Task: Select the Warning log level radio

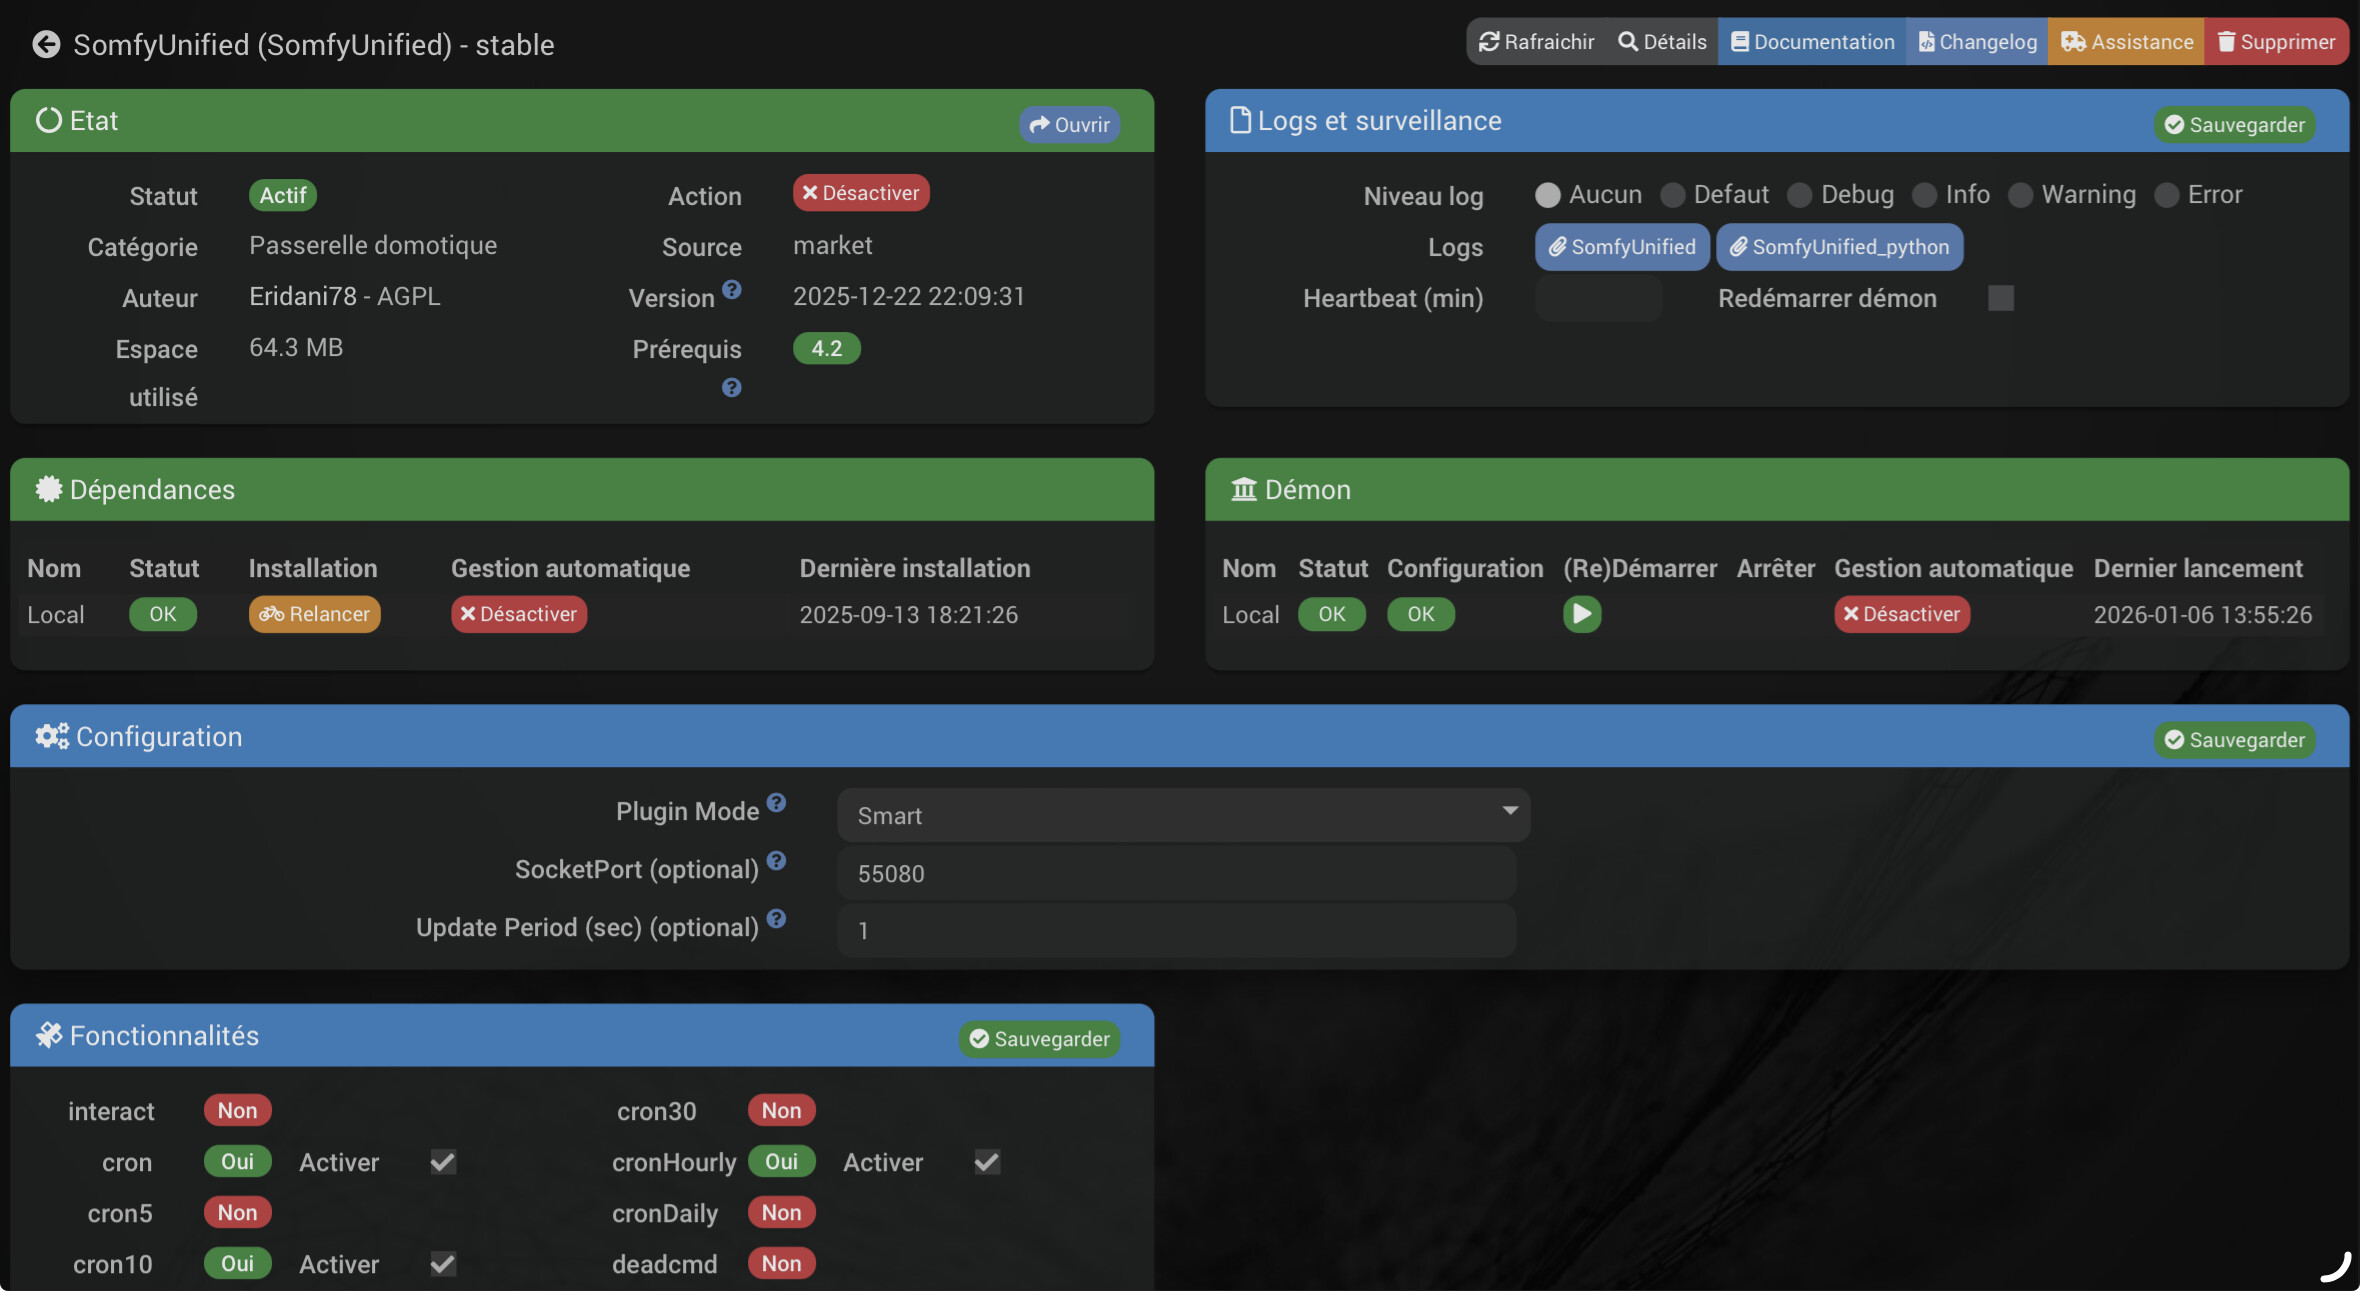Action: (x=2020, y=195)
